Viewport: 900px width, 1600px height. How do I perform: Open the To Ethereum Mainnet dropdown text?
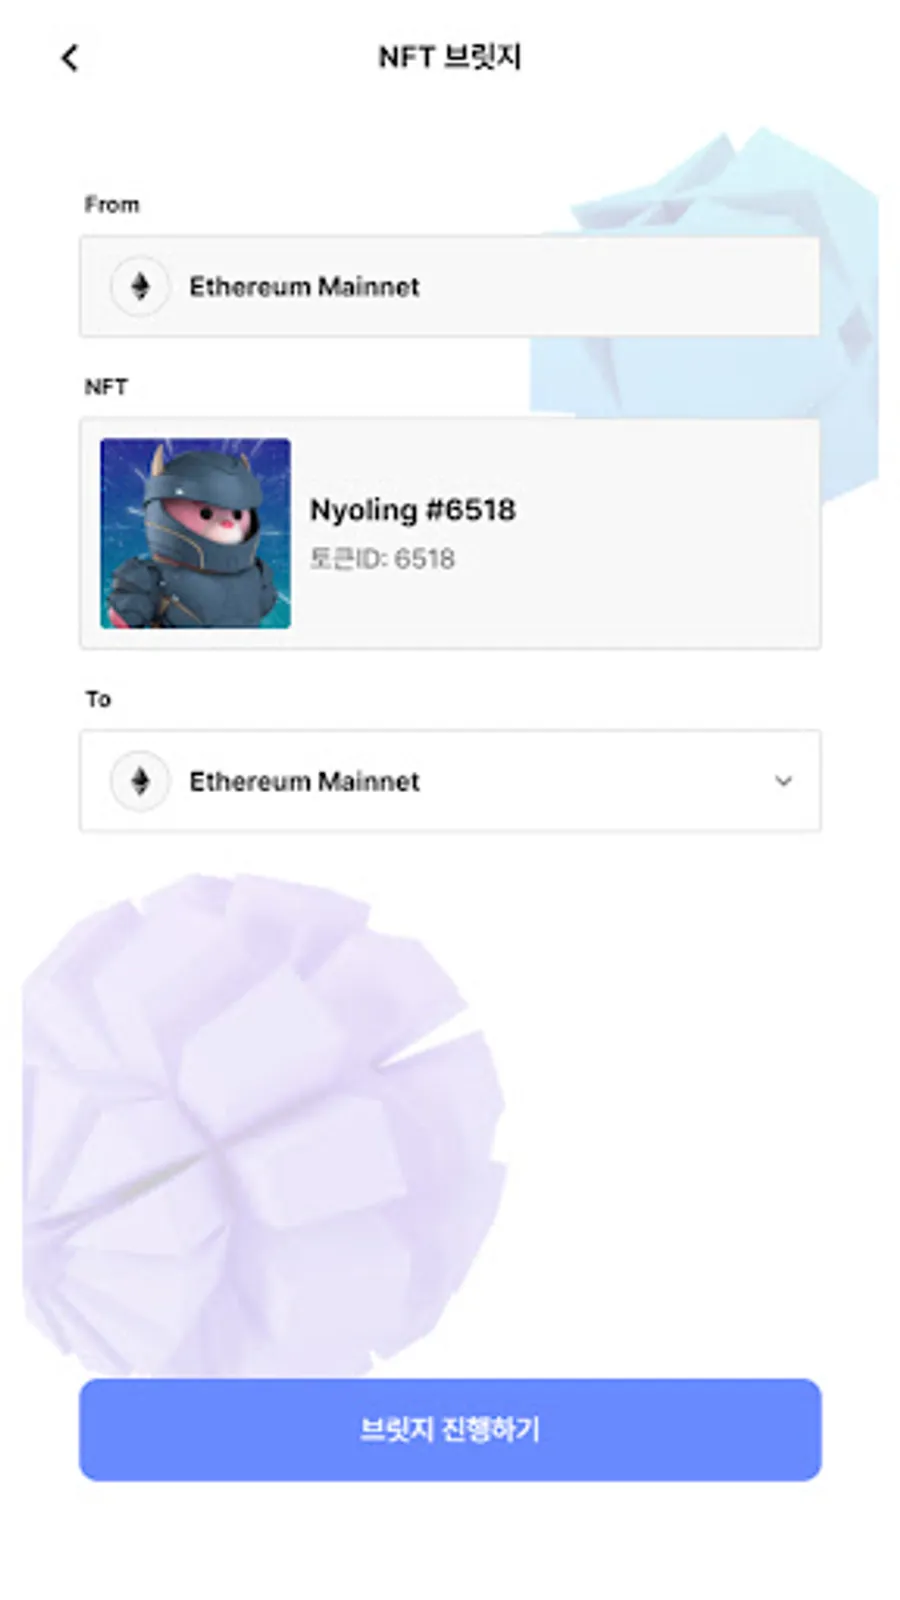(x=304, y=781)
